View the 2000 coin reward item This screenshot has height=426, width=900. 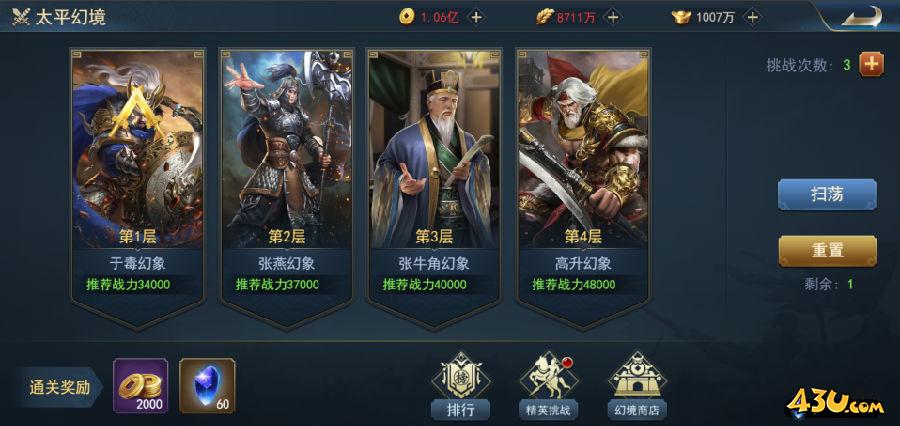coord(141,386)
